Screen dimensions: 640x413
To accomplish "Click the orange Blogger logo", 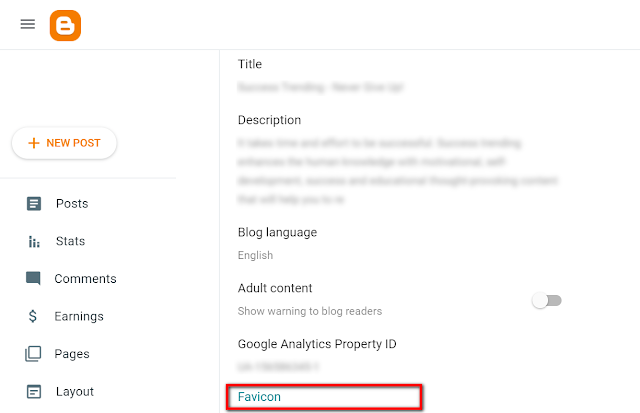I will click(x=65, y=24).
